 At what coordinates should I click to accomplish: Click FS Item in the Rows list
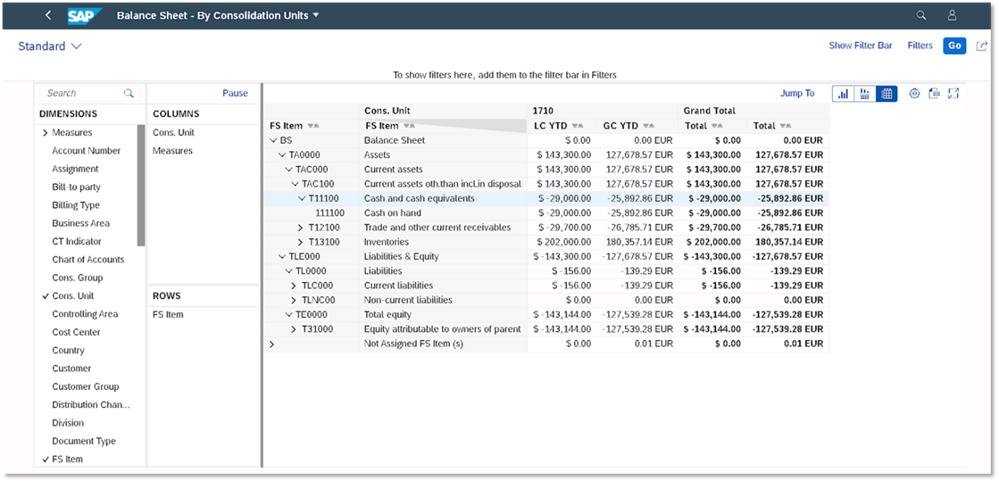pos(168,315)
